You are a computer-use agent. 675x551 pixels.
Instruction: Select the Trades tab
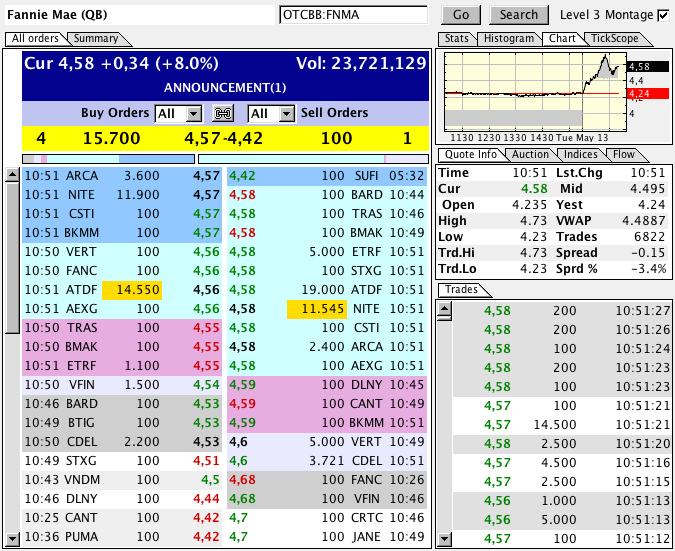click(x=461, y=290)
